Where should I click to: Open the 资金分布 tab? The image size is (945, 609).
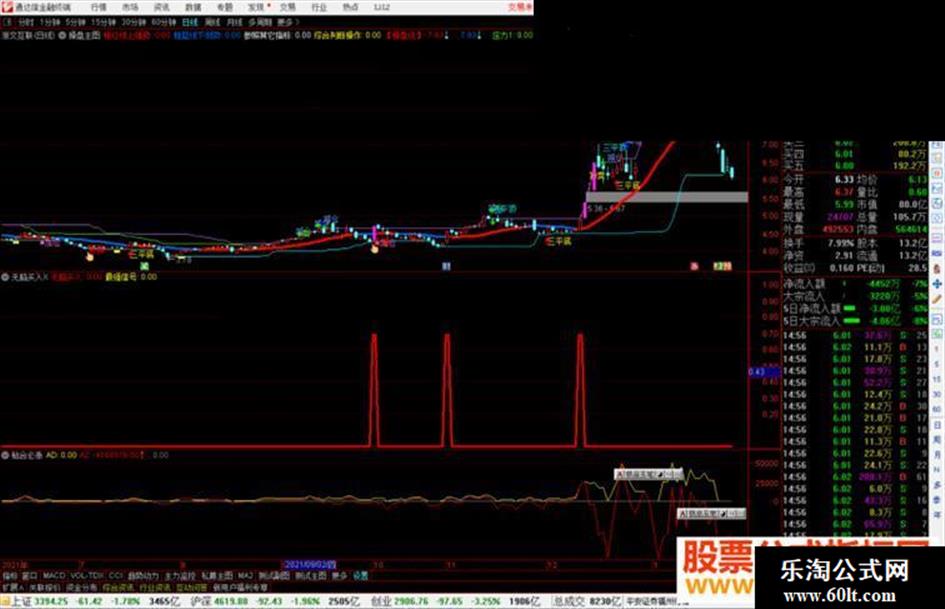[x=82, y=587]
